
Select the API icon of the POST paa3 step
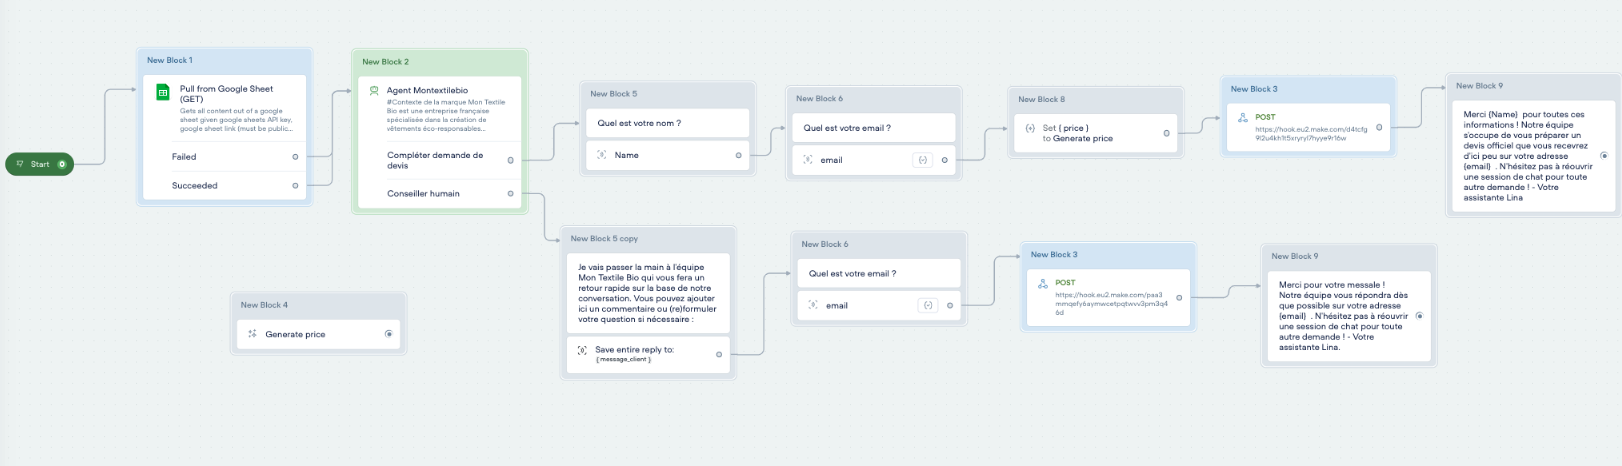pyautogui.click(x=1043, y=284)
